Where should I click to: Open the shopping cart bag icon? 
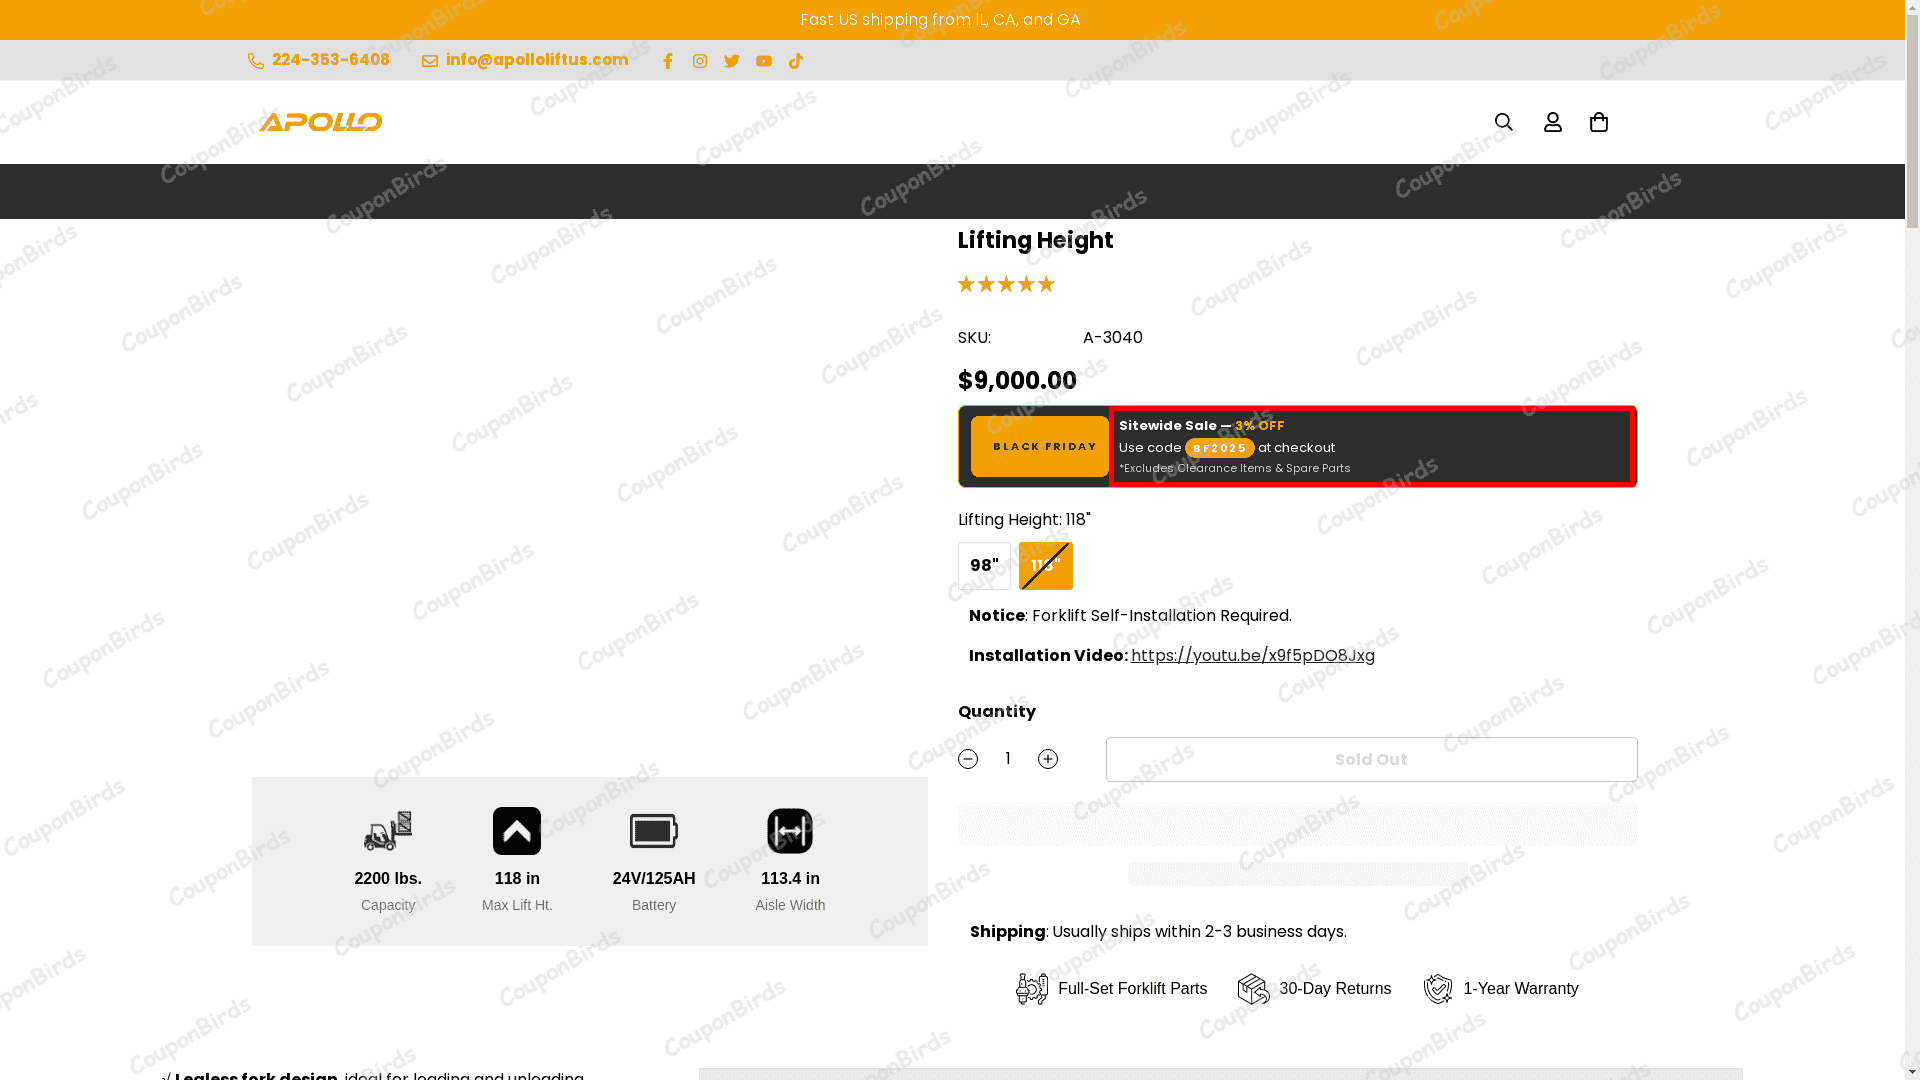click(x=1599, y=122)
